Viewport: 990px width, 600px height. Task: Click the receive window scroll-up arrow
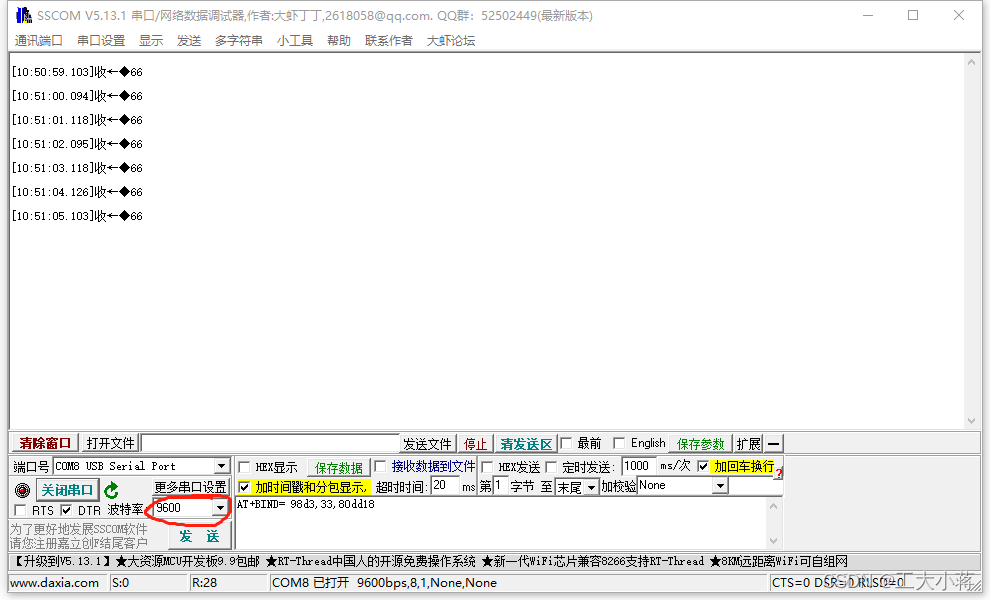pos(971,62)
